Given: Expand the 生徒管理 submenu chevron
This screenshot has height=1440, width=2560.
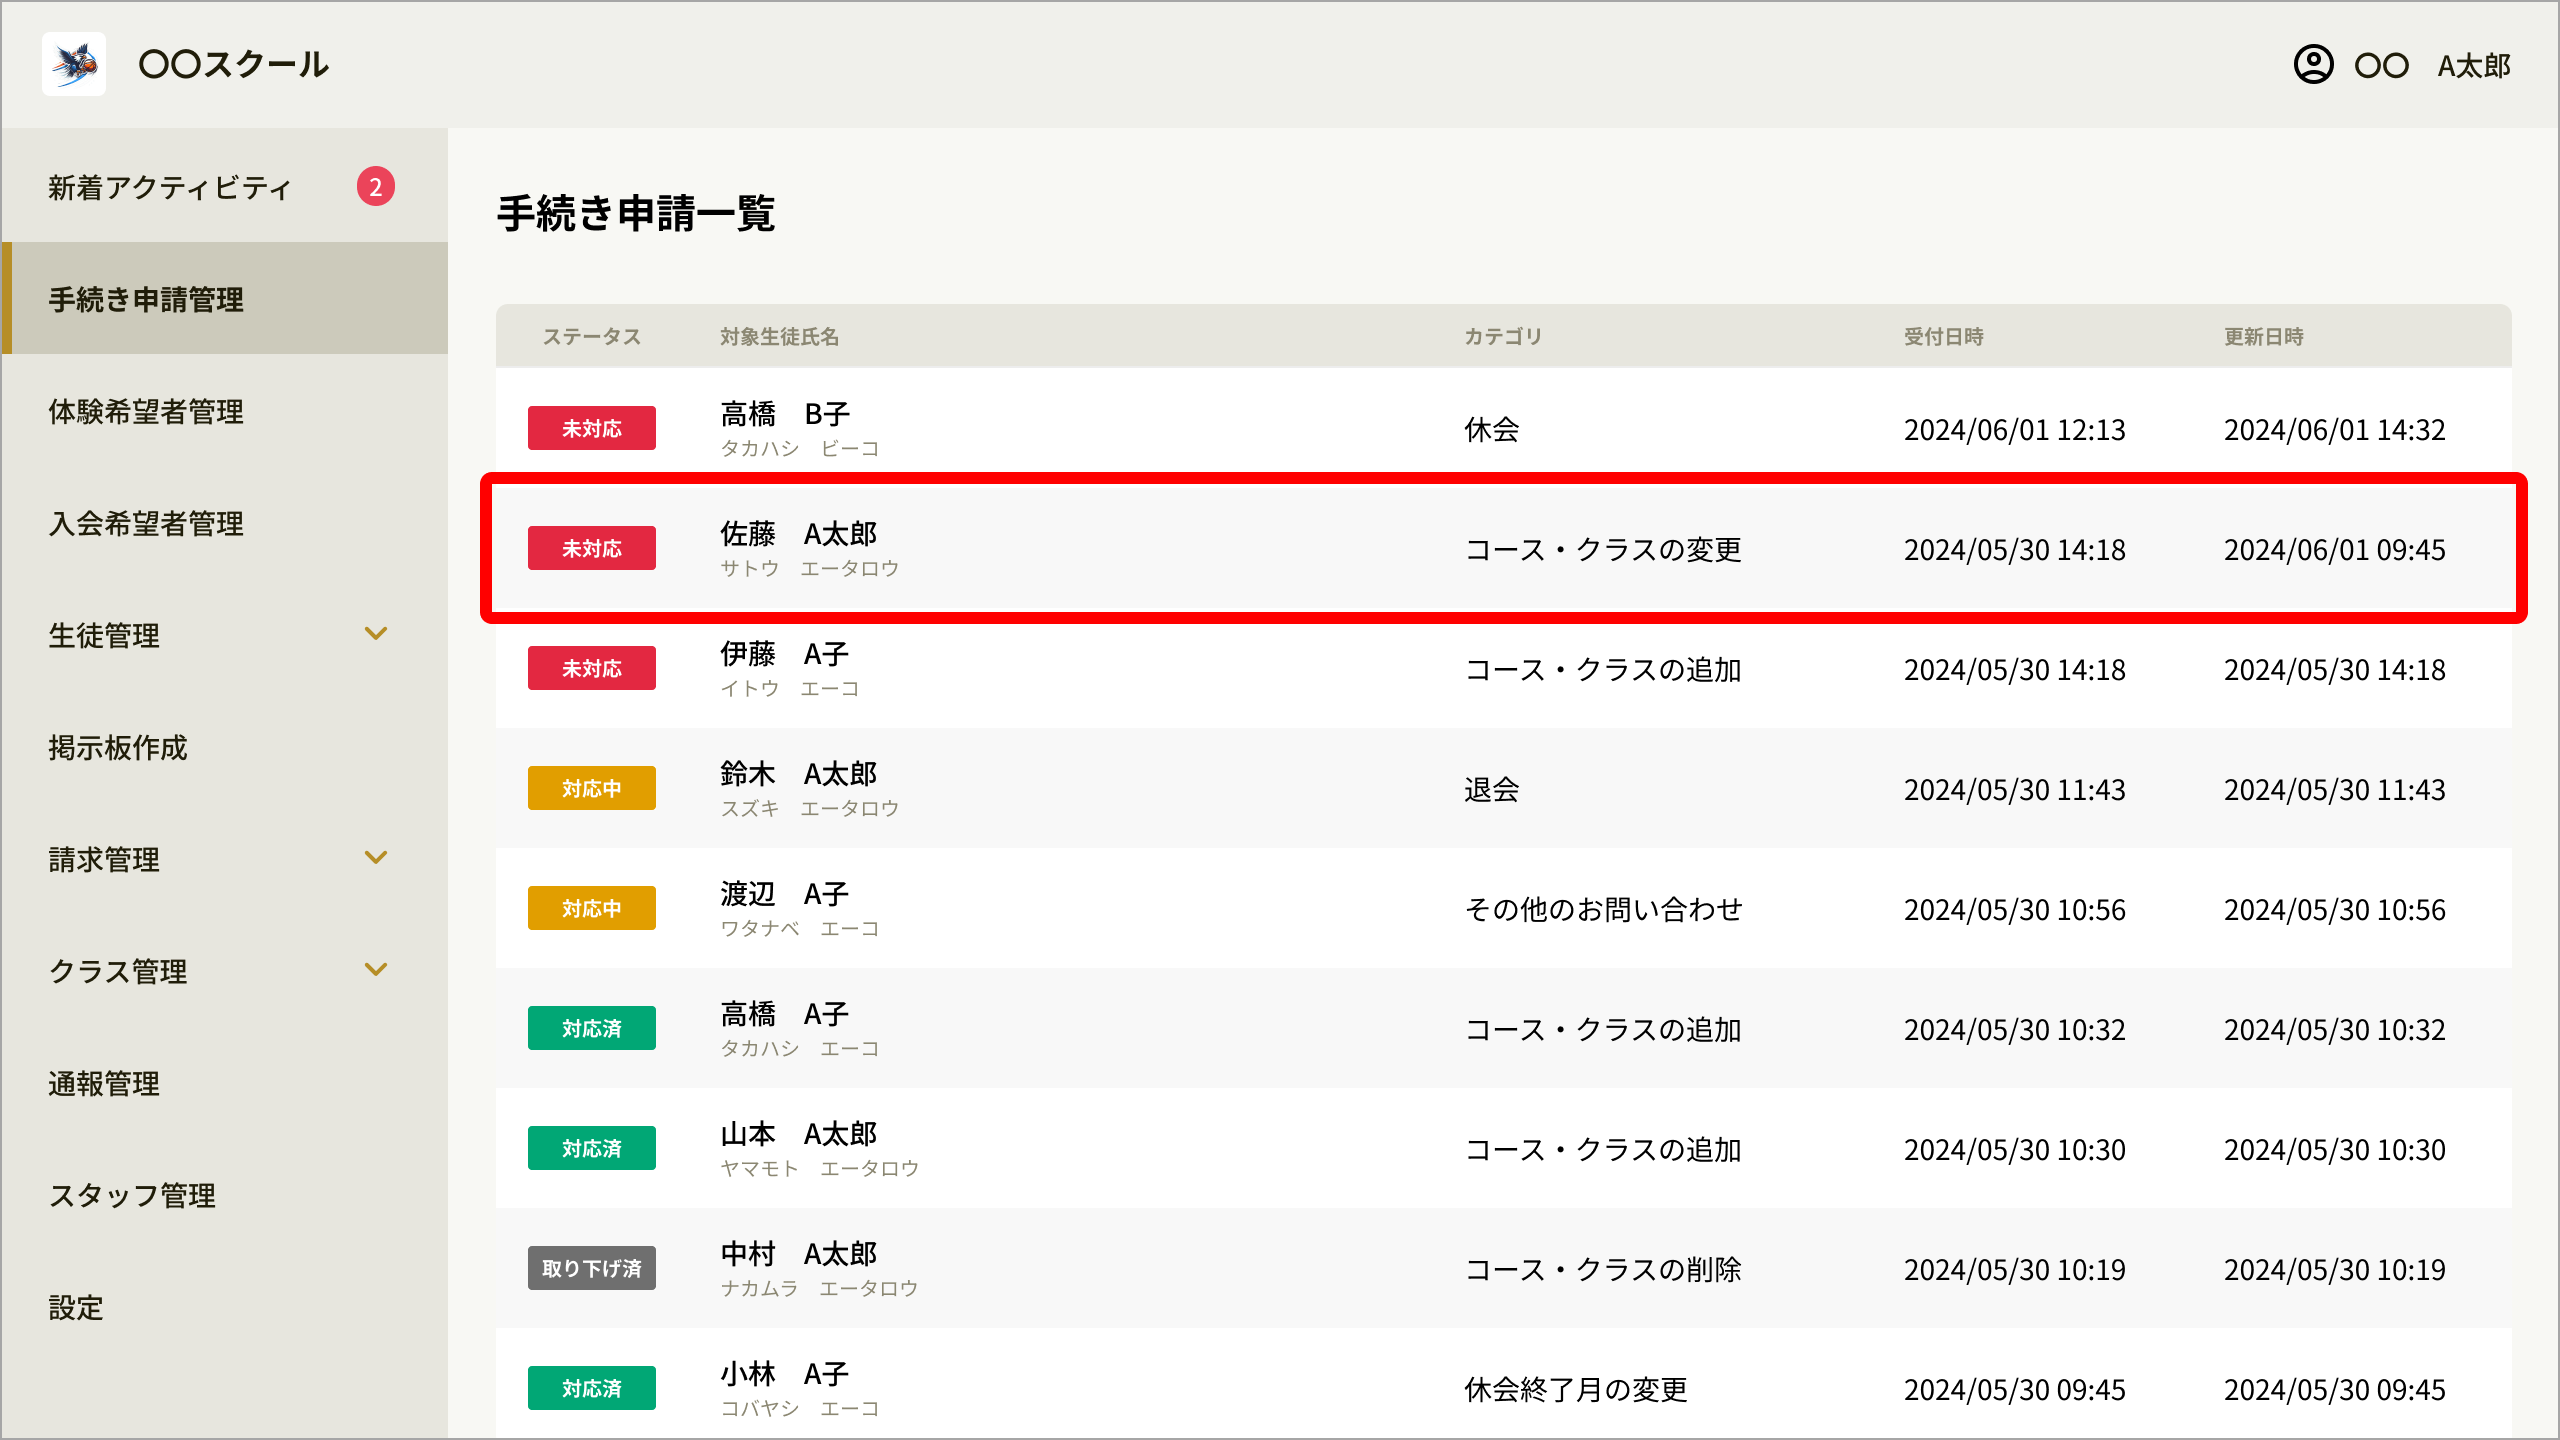Looking at the screenshot, I should tap(376, 634).
